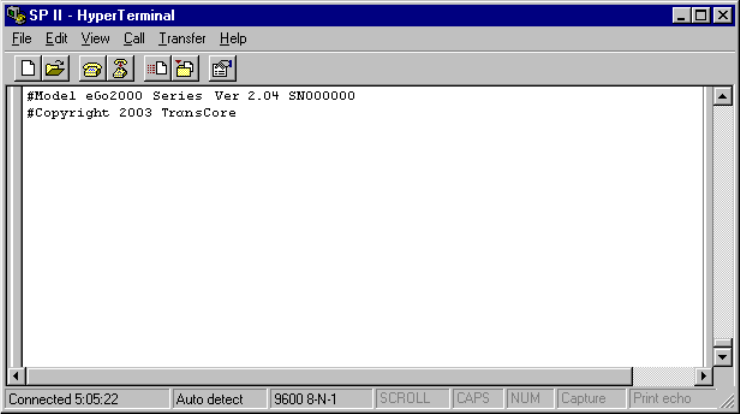Click the Send file toolbar icon
Viewport: 740px width, 414px height.
pyautogui.click(x=157, y=69)
